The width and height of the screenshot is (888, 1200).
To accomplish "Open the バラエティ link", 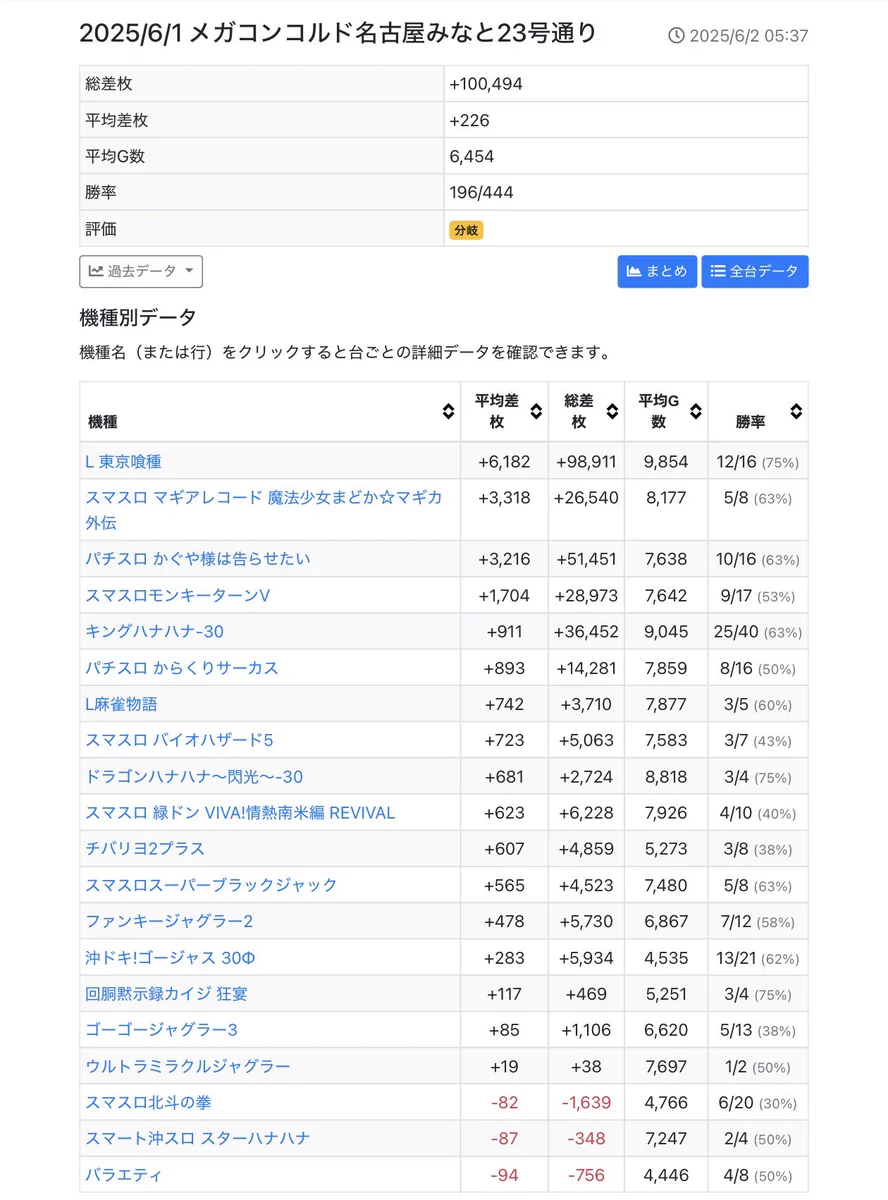I will [x=123, y=1175].
